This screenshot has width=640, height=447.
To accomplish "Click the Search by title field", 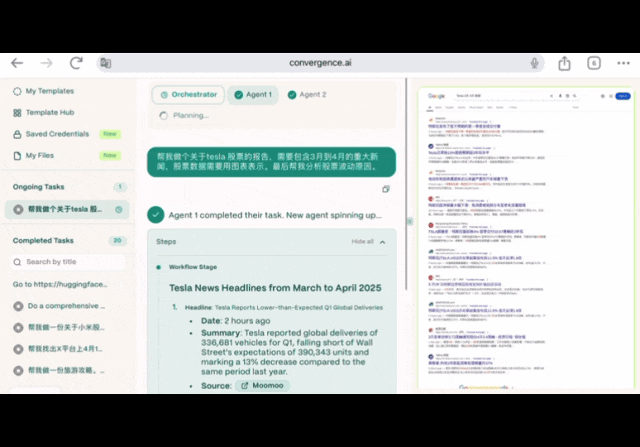I will (67, 262).
